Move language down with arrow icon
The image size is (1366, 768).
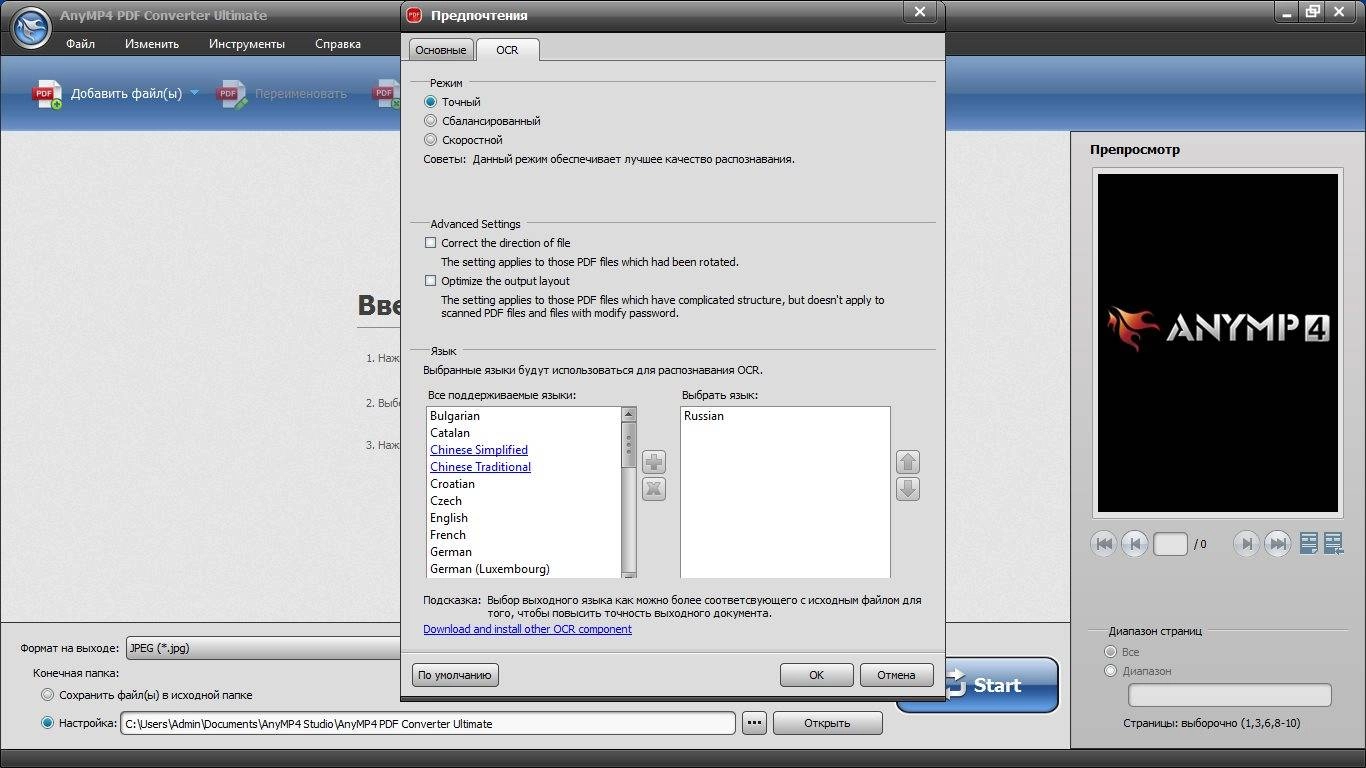tap(908, 489)
